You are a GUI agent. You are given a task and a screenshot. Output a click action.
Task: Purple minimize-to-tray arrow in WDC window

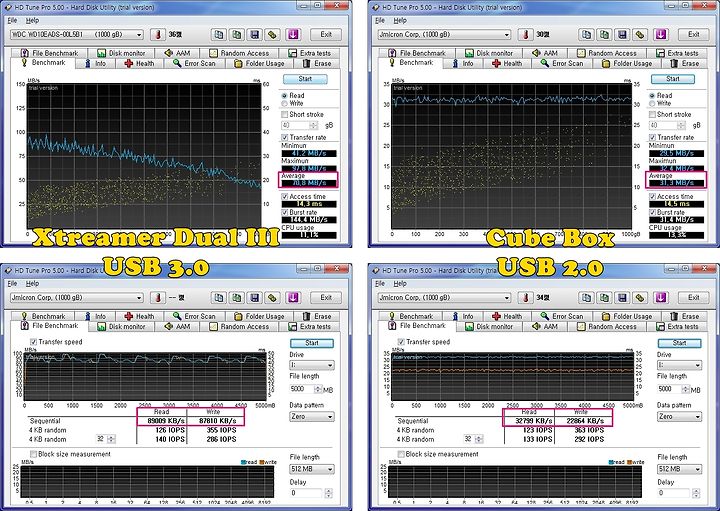pos(293,35)
